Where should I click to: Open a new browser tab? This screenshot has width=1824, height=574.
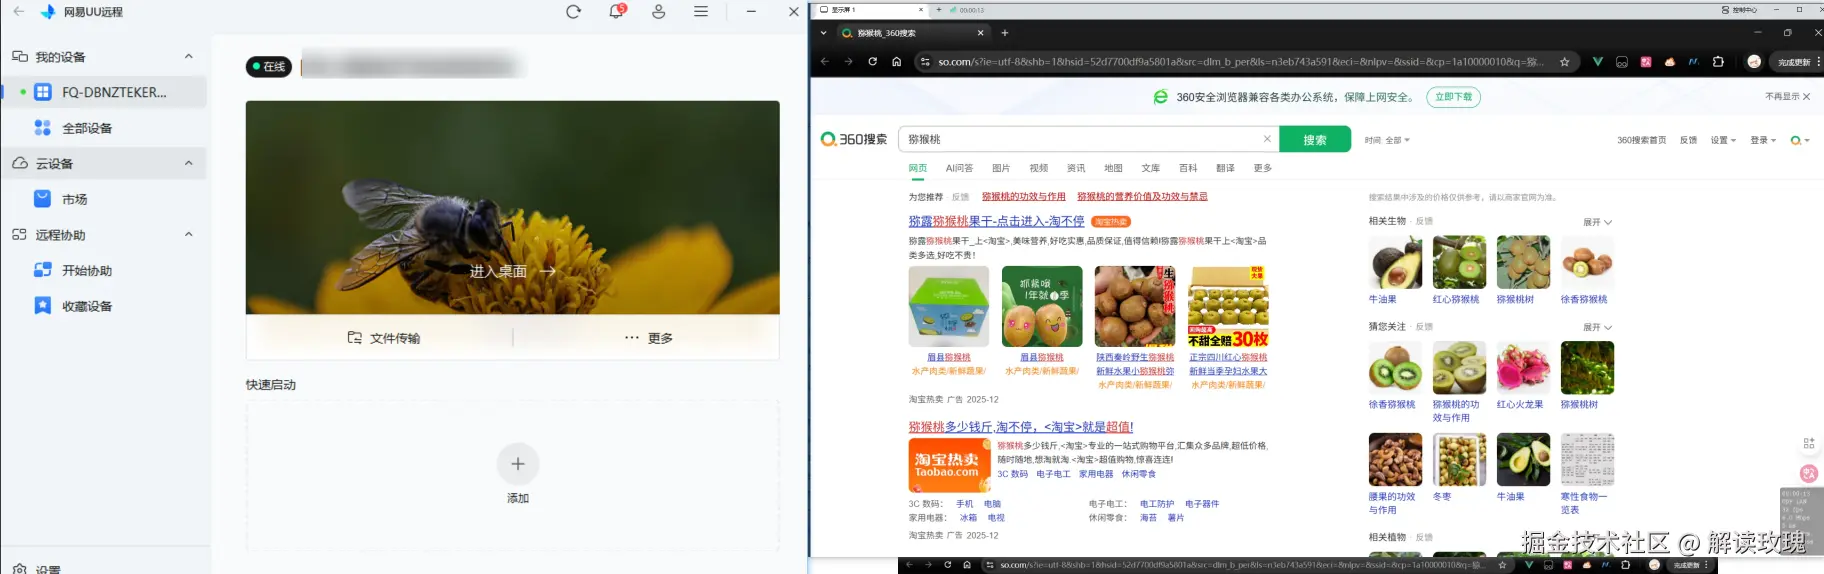coord(1005,33)
